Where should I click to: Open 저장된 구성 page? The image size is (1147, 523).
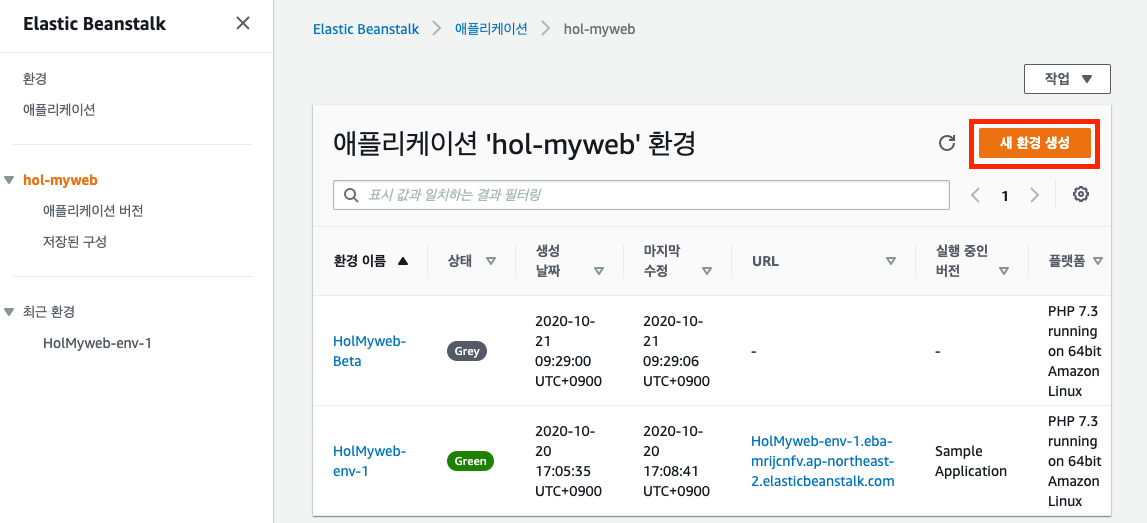coord(75,242)
